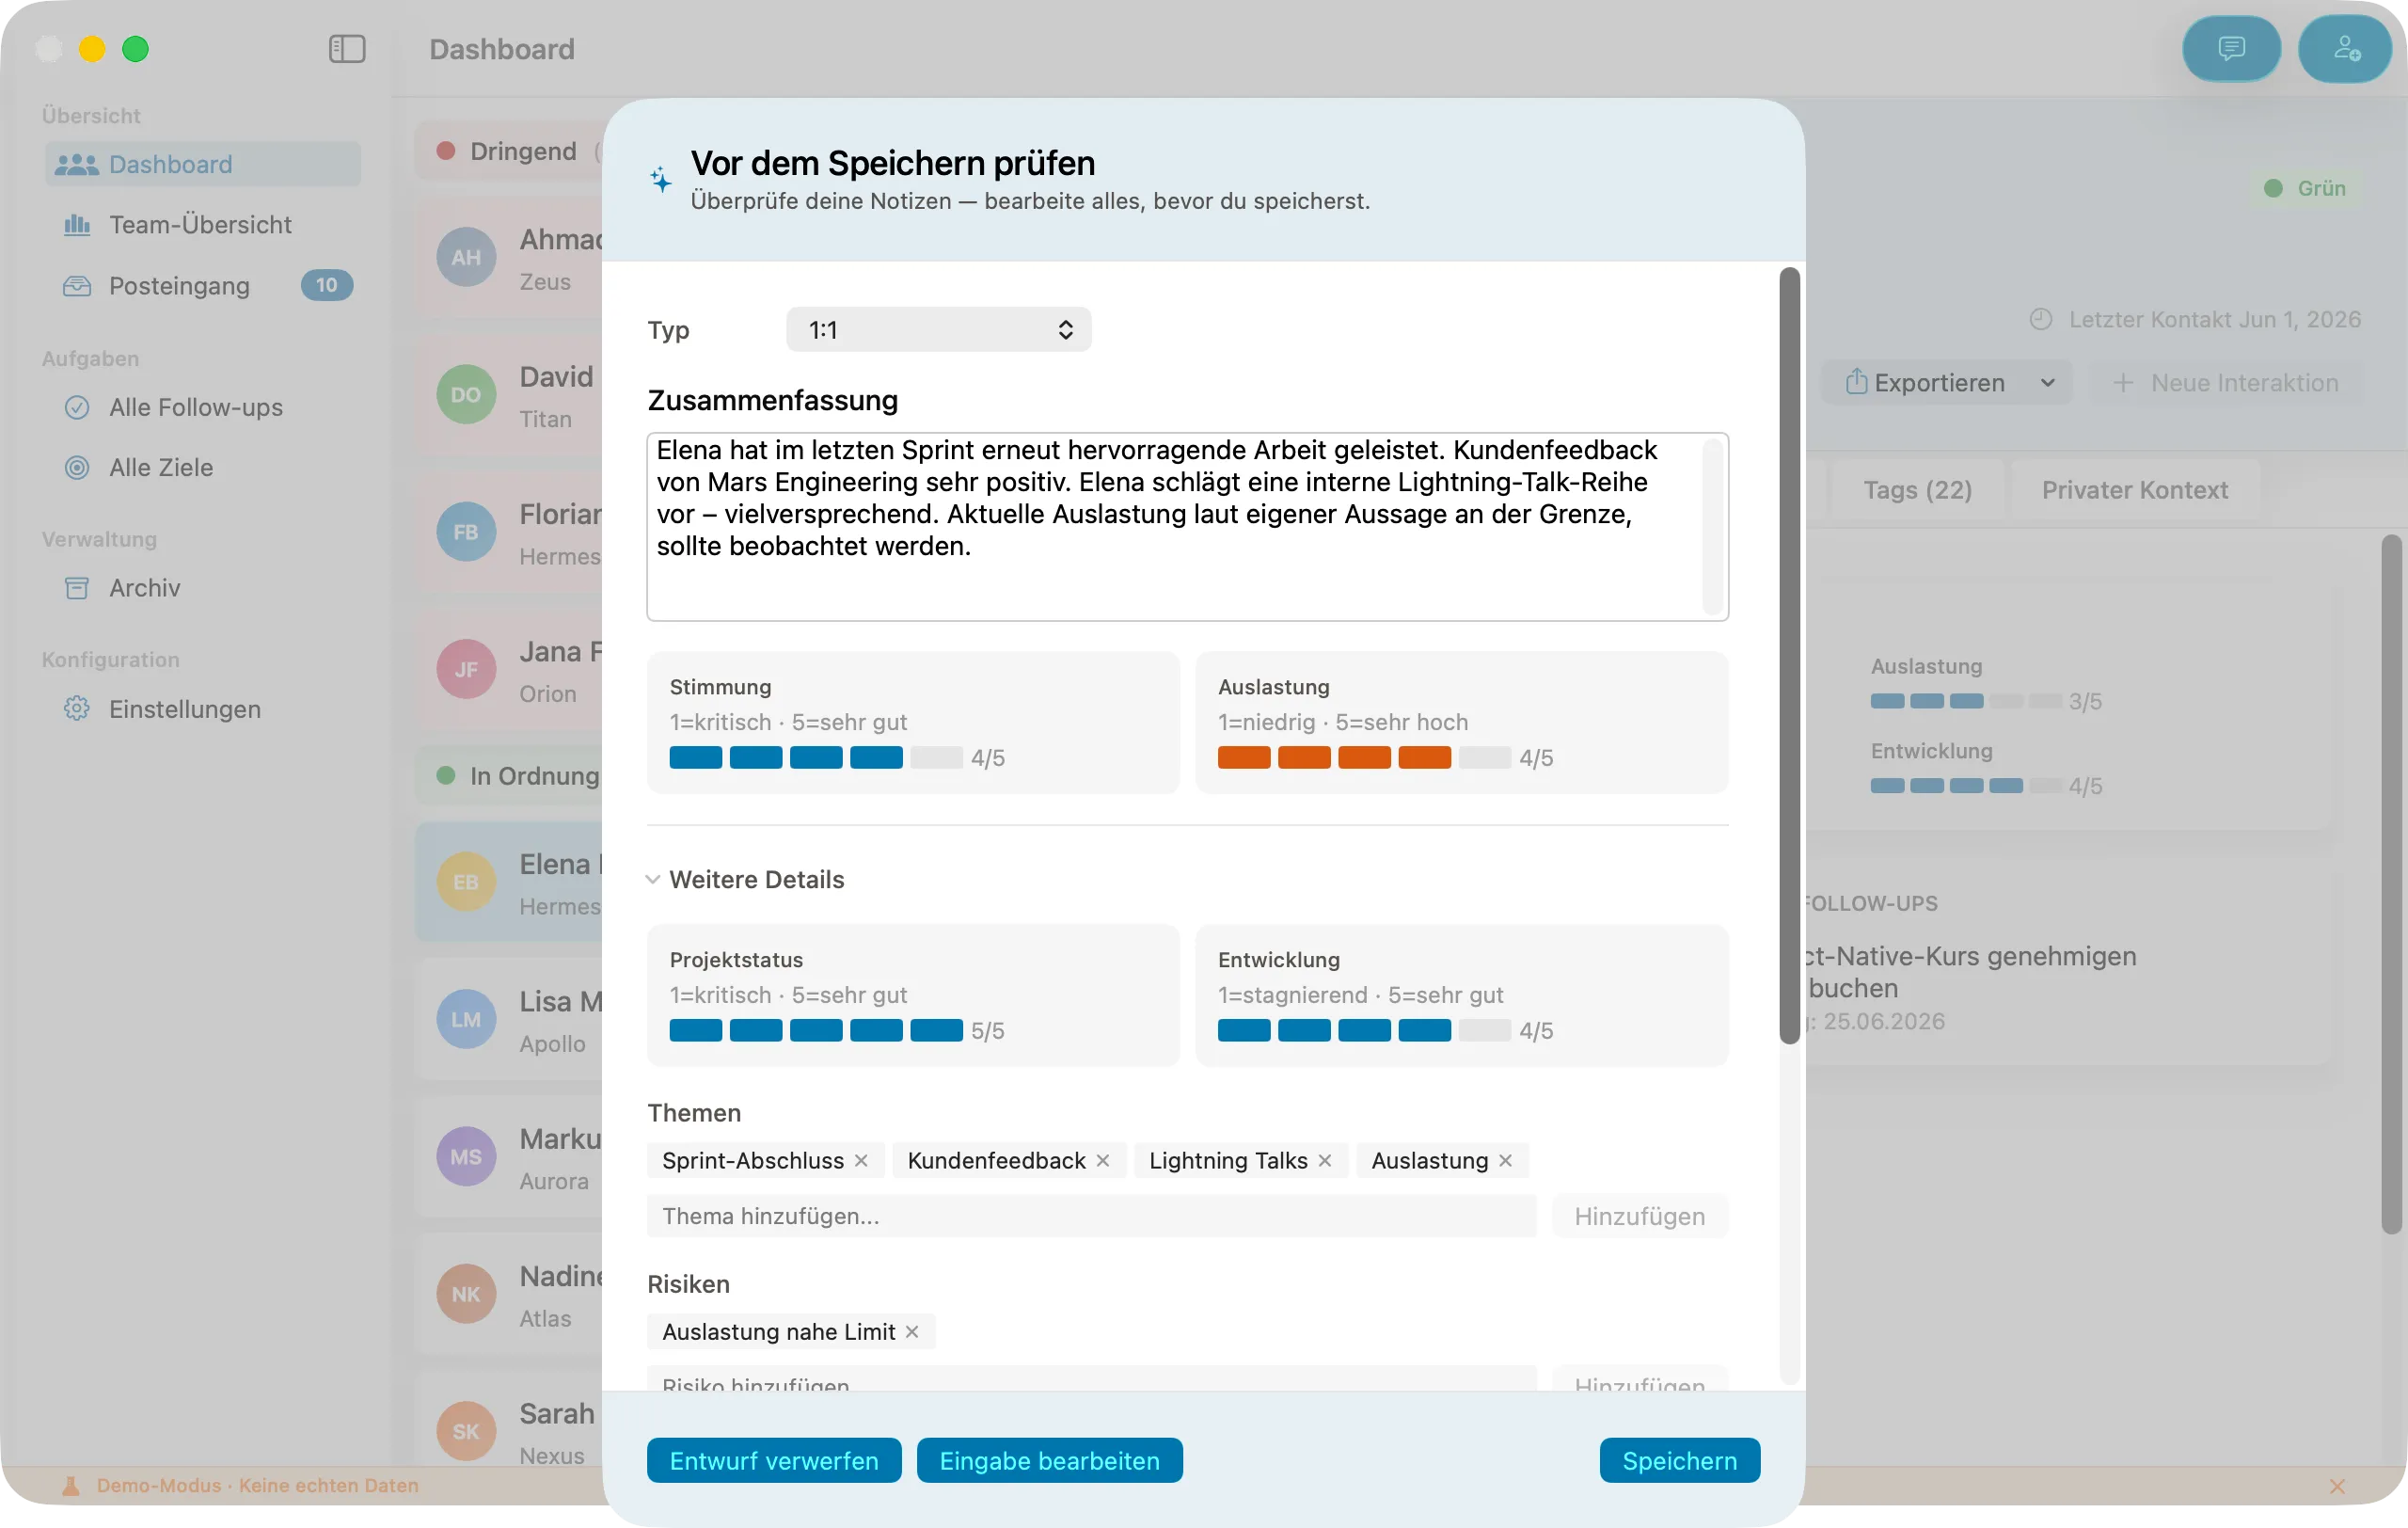Click Eingabe bearbeiten button
The height and width of the screenshot is (1528, 2408).
click(x=1049, y=1461)
